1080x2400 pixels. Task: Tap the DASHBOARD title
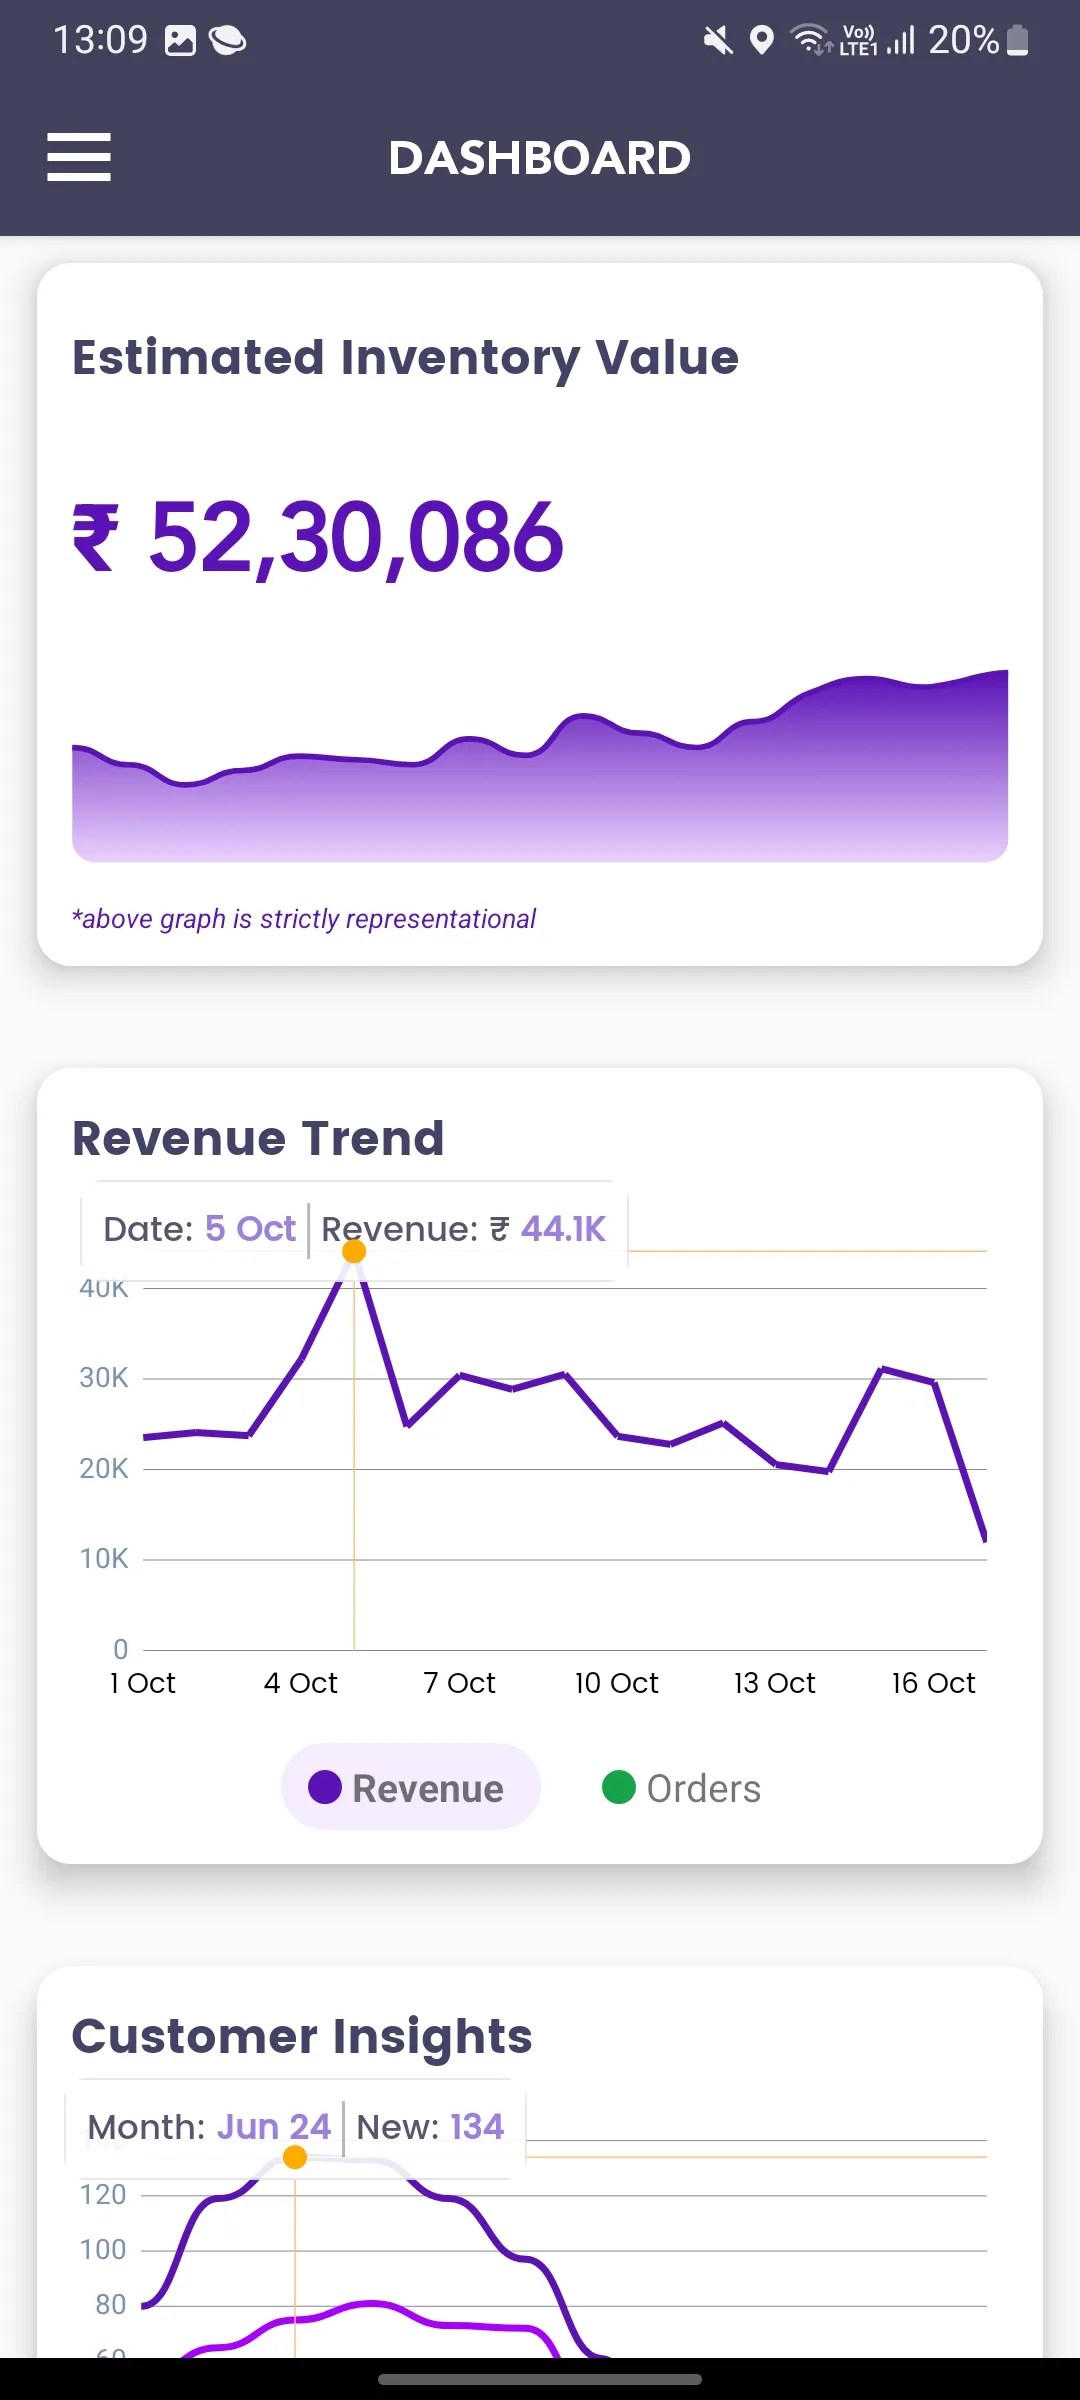click(x=540, y=158)
